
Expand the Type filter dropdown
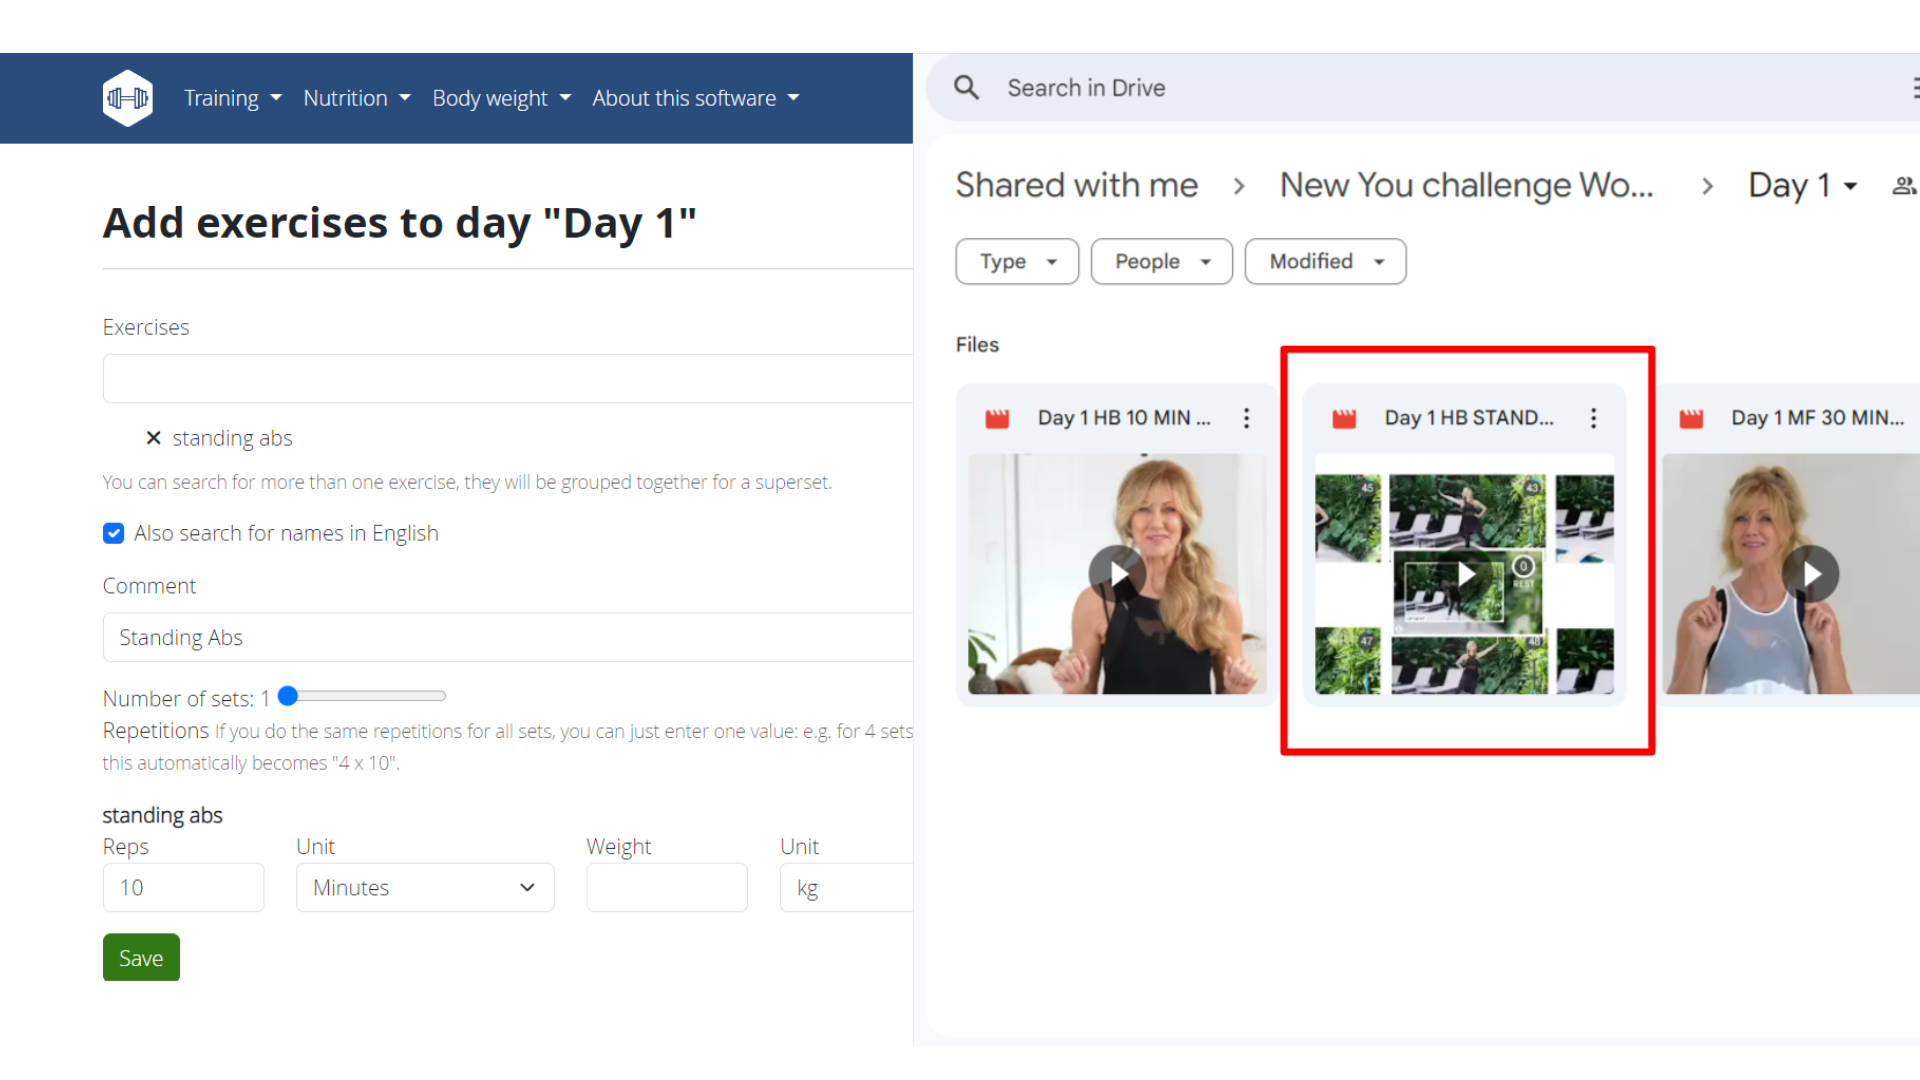1017,261
